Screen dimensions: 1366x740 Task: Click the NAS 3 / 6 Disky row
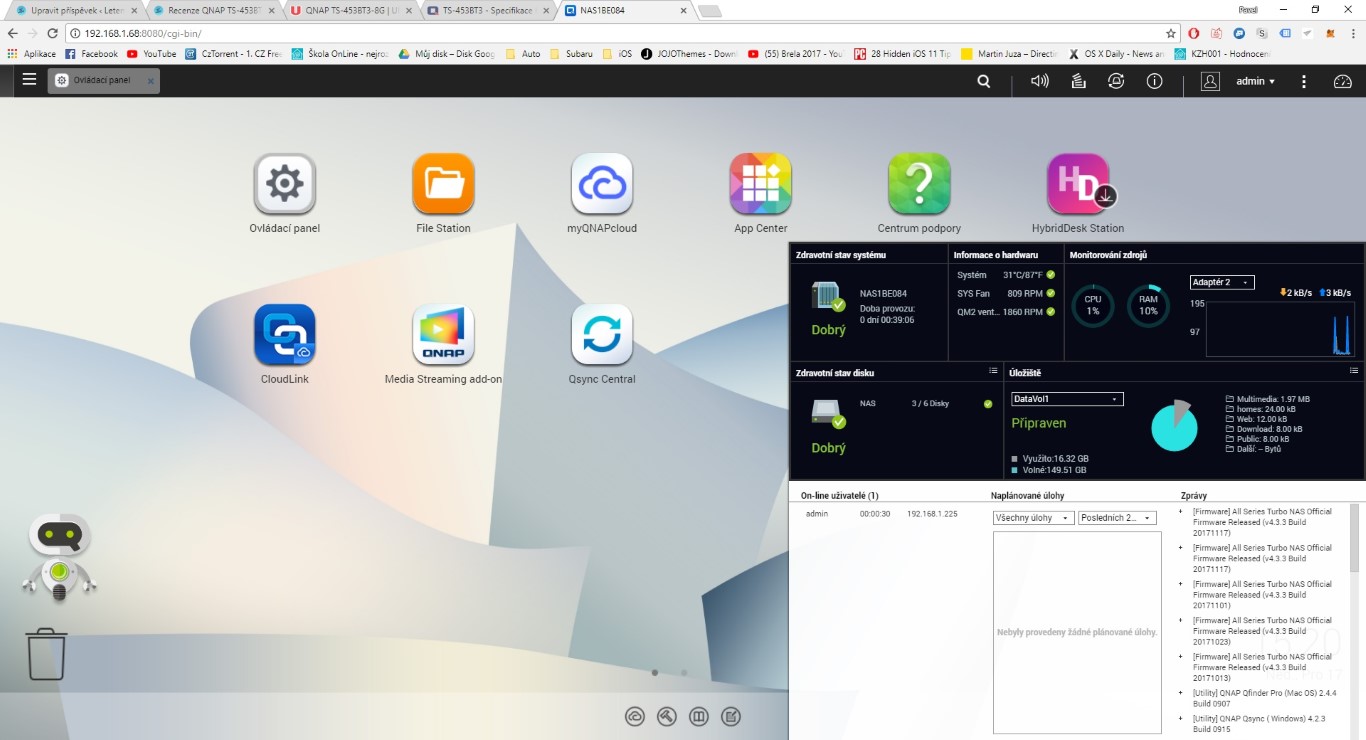click(926, 404)
